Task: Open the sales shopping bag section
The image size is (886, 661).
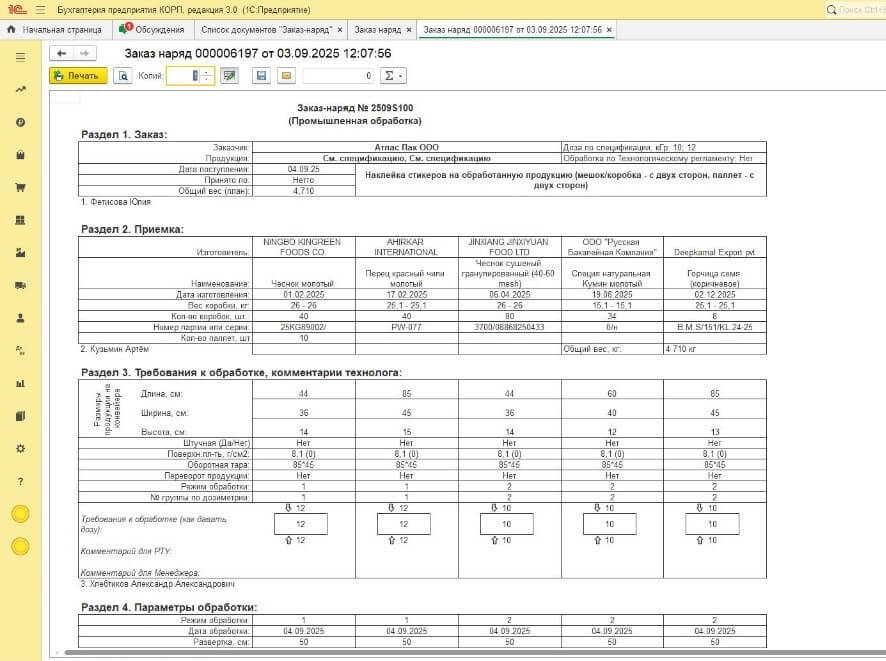Action: pos(20,155)
